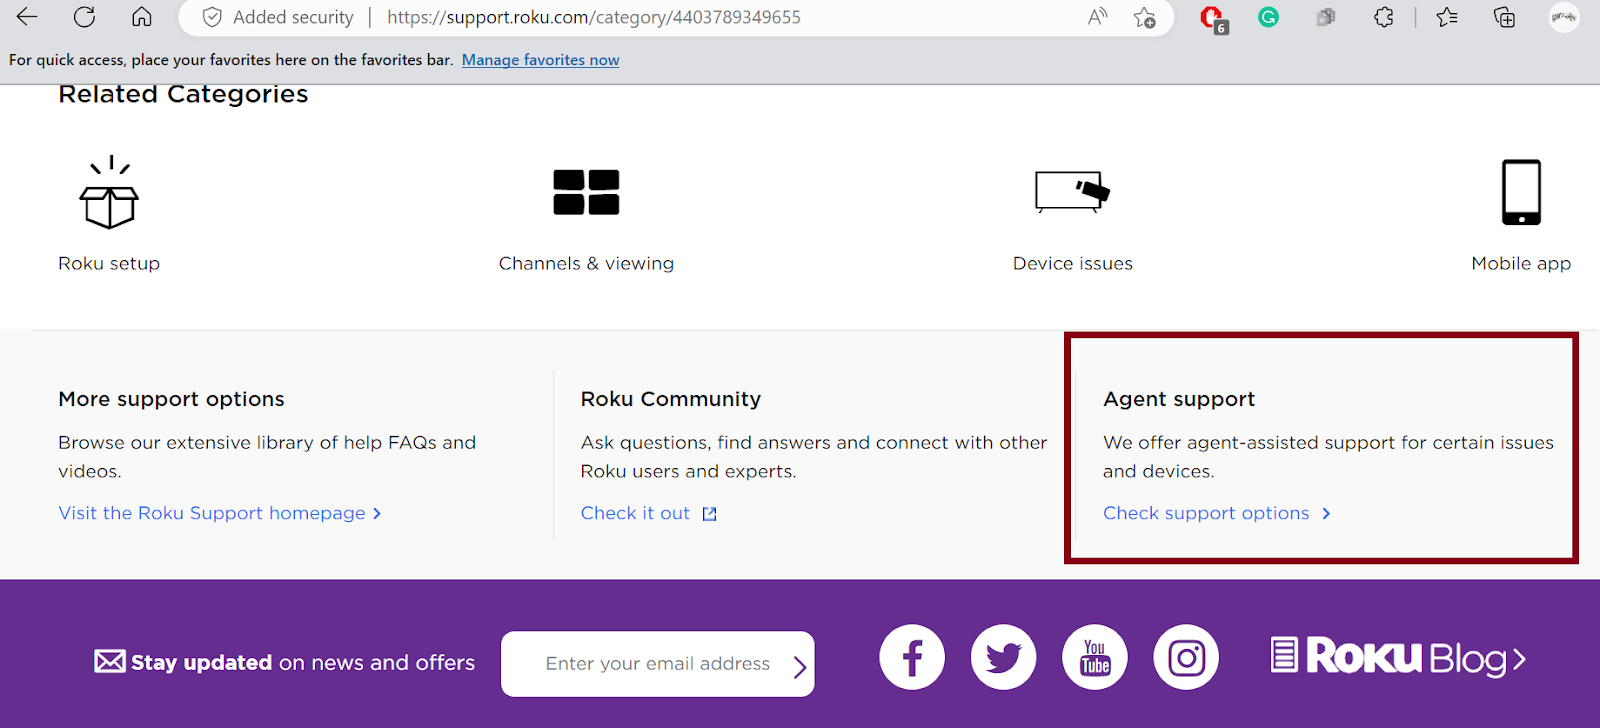Screen dimensions: 1600x728
Task: Click the greyed-out extension icon
Action: click(1326, 17)
